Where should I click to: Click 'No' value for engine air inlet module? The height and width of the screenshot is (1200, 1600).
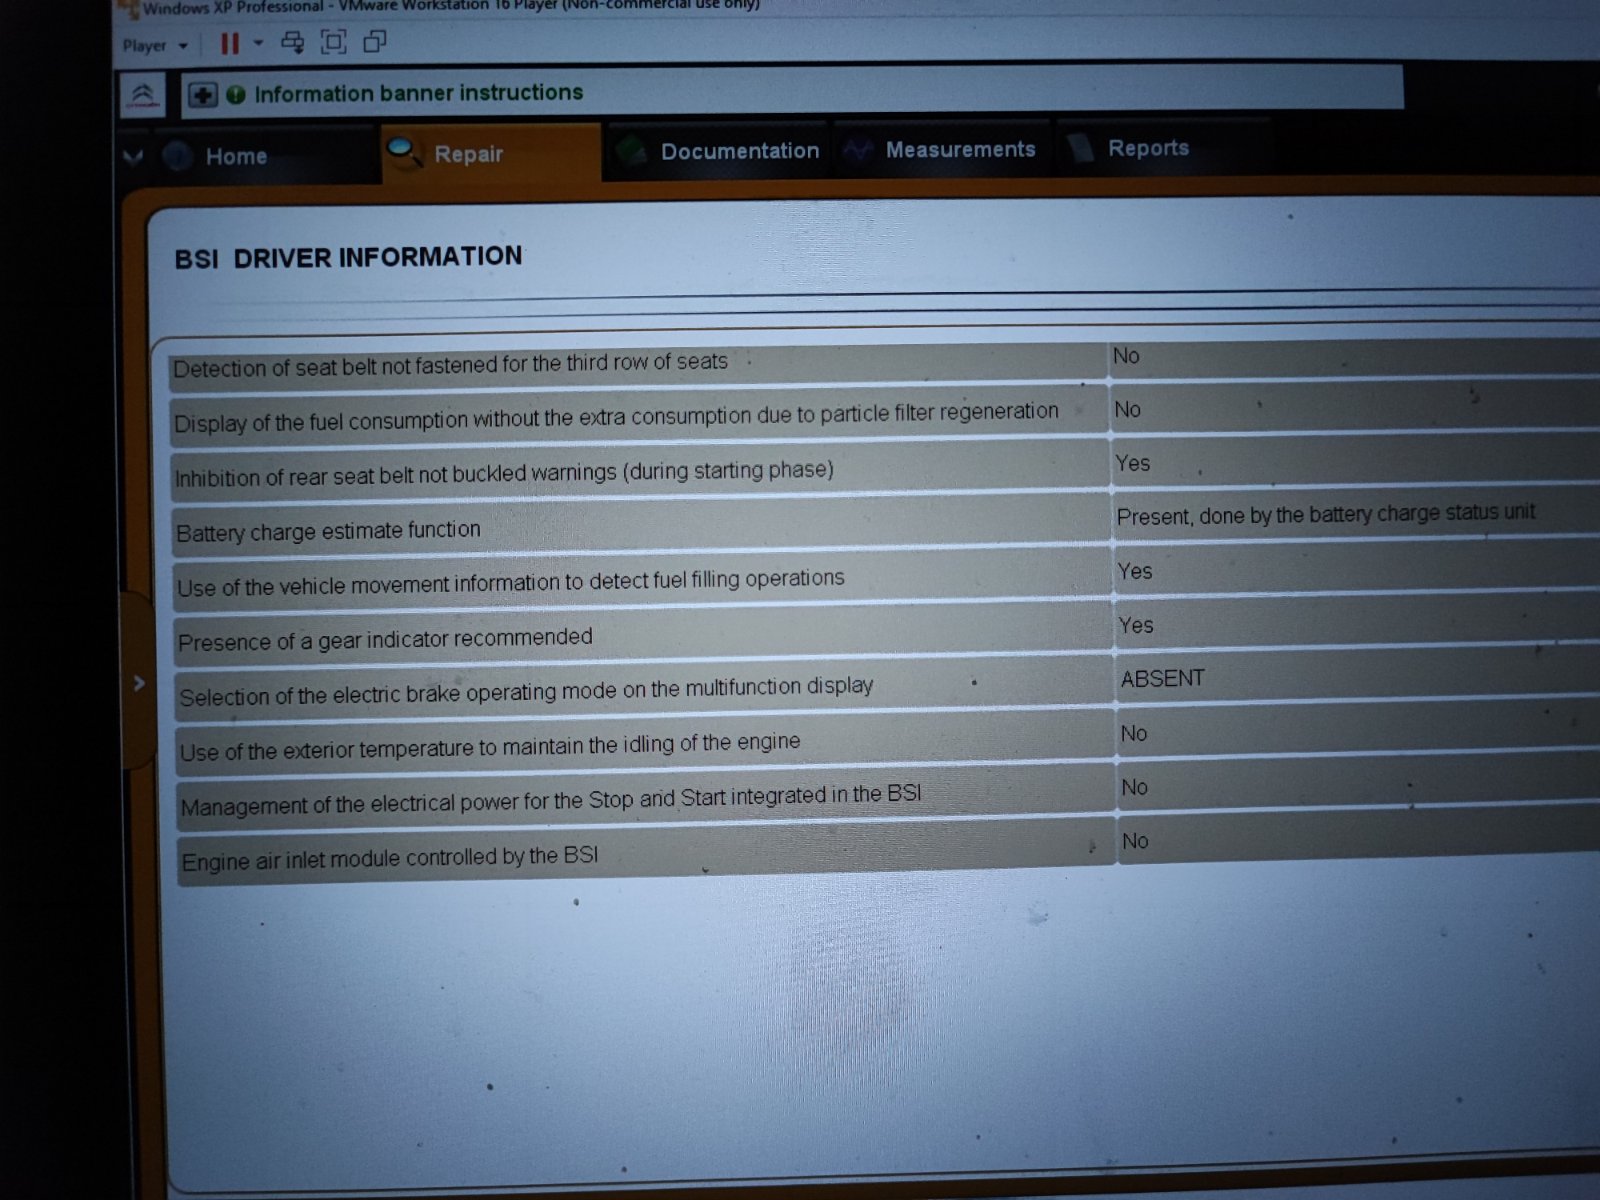coord(1135,841)
